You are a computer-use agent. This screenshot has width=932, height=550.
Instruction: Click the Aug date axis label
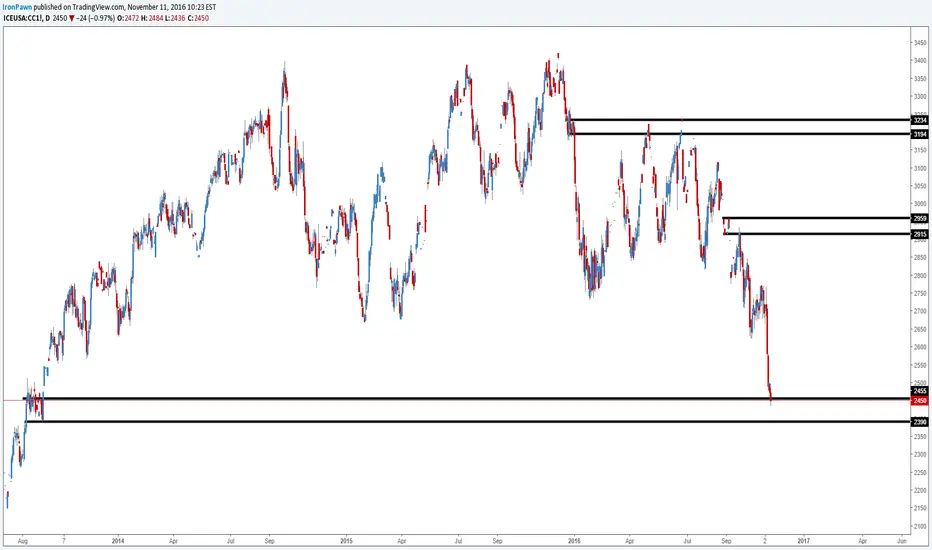(x=23, y=541)
